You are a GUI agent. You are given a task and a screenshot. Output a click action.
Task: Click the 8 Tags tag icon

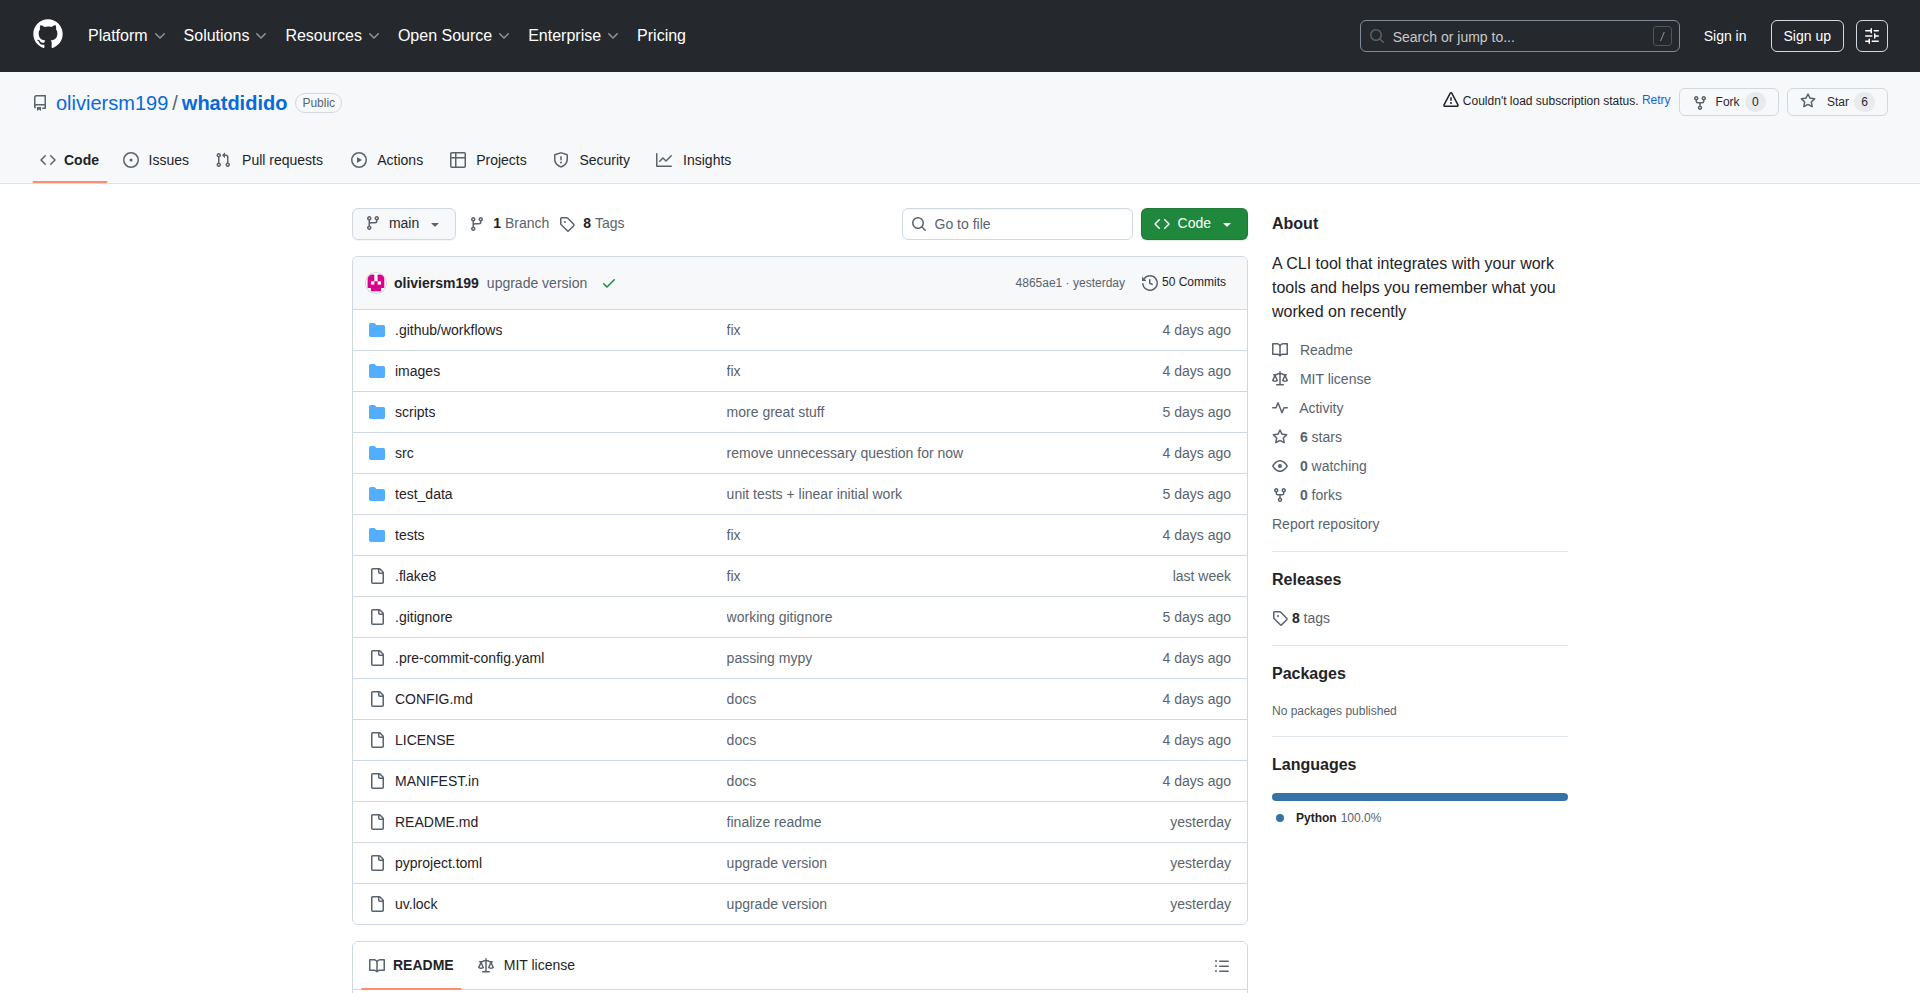tap(567, 224)
